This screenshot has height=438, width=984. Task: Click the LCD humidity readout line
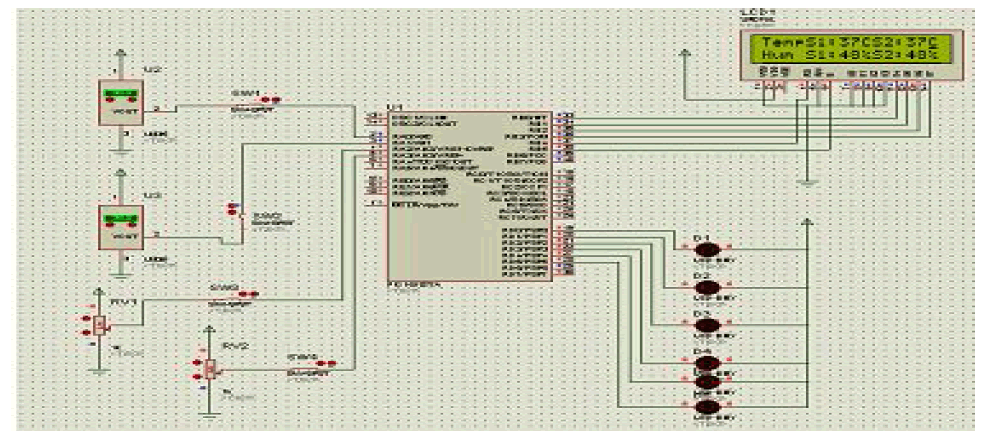849,57
